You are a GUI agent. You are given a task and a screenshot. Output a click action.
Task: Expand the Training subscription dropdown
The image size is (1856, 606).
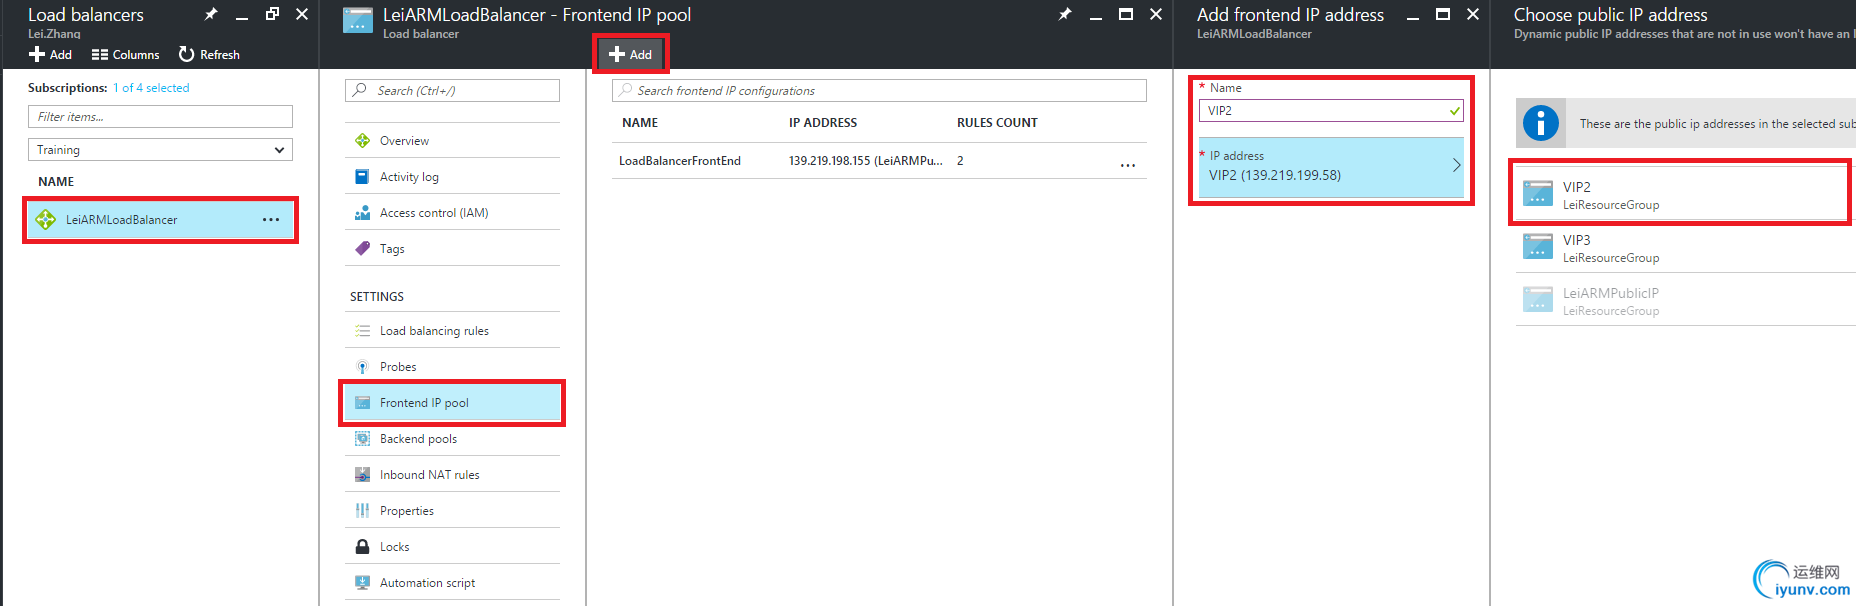(x=160, y=150)
